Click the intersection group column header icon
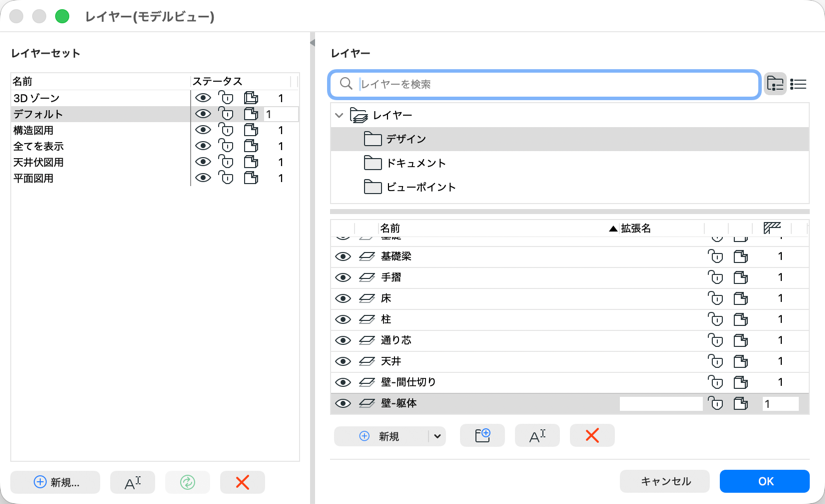Viewport: 825px width, 504px height. click(x=772, y=228)
